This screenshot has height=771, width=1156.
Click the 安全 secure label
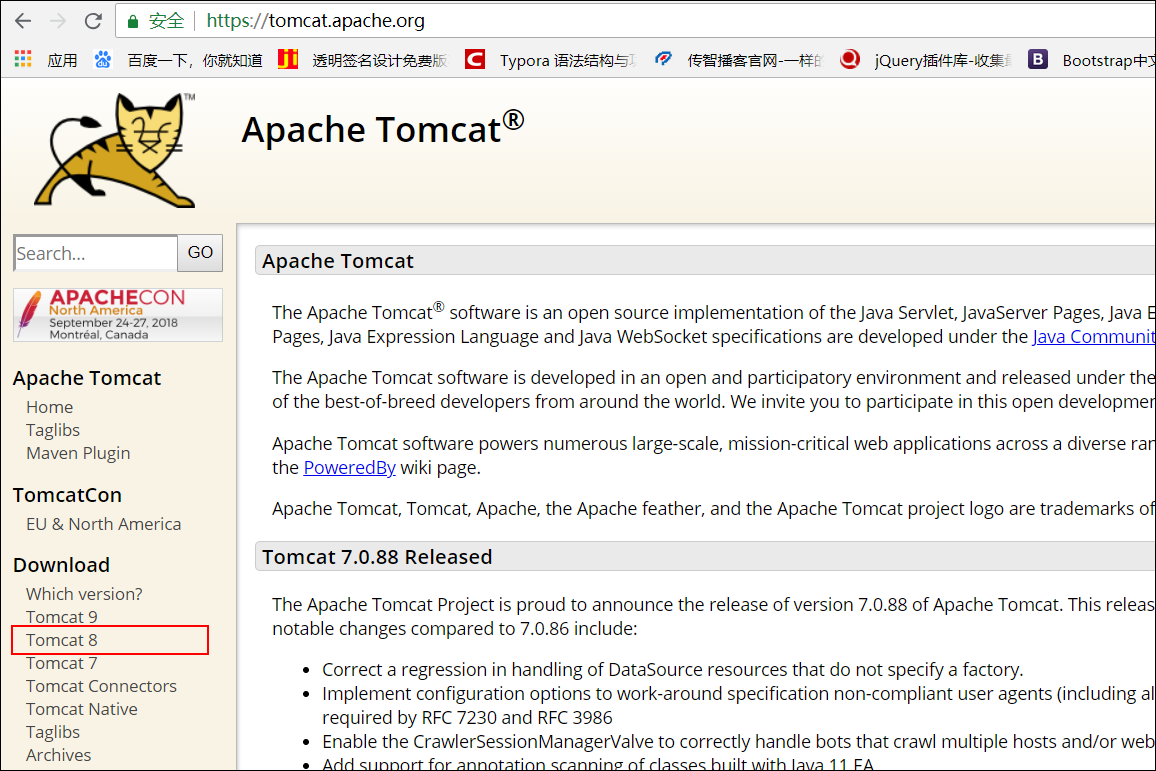pyautogui.click(x=167, y=21)
